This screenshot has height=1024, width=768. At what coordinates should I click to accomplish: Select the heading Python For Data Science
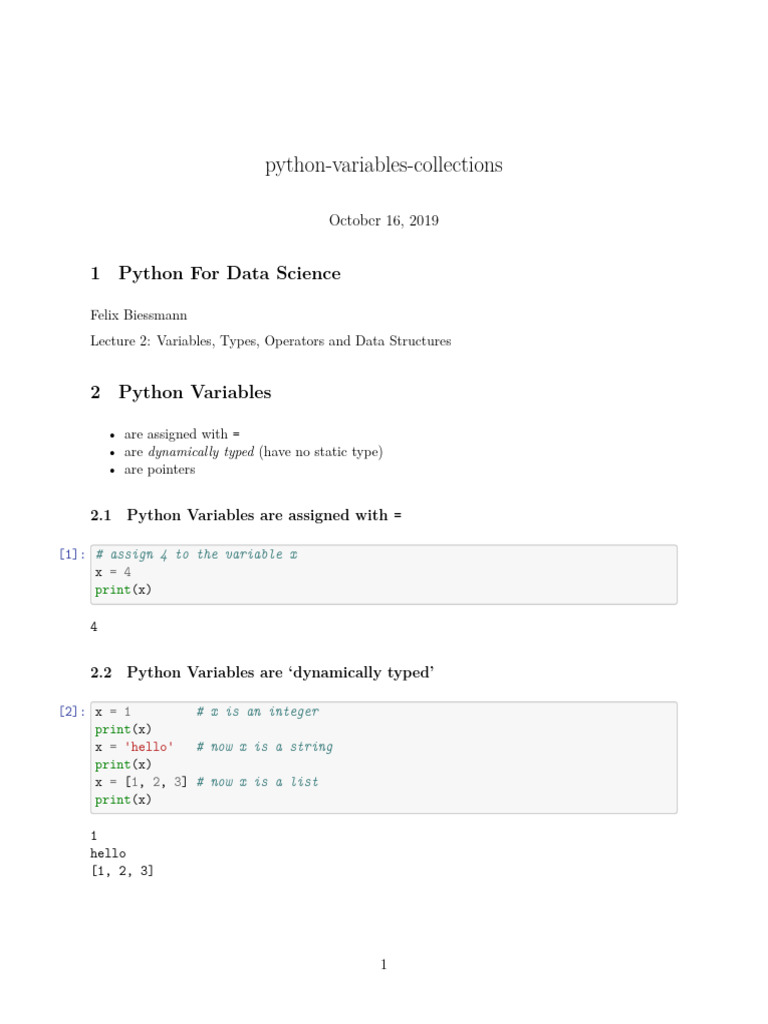(229, 274)
